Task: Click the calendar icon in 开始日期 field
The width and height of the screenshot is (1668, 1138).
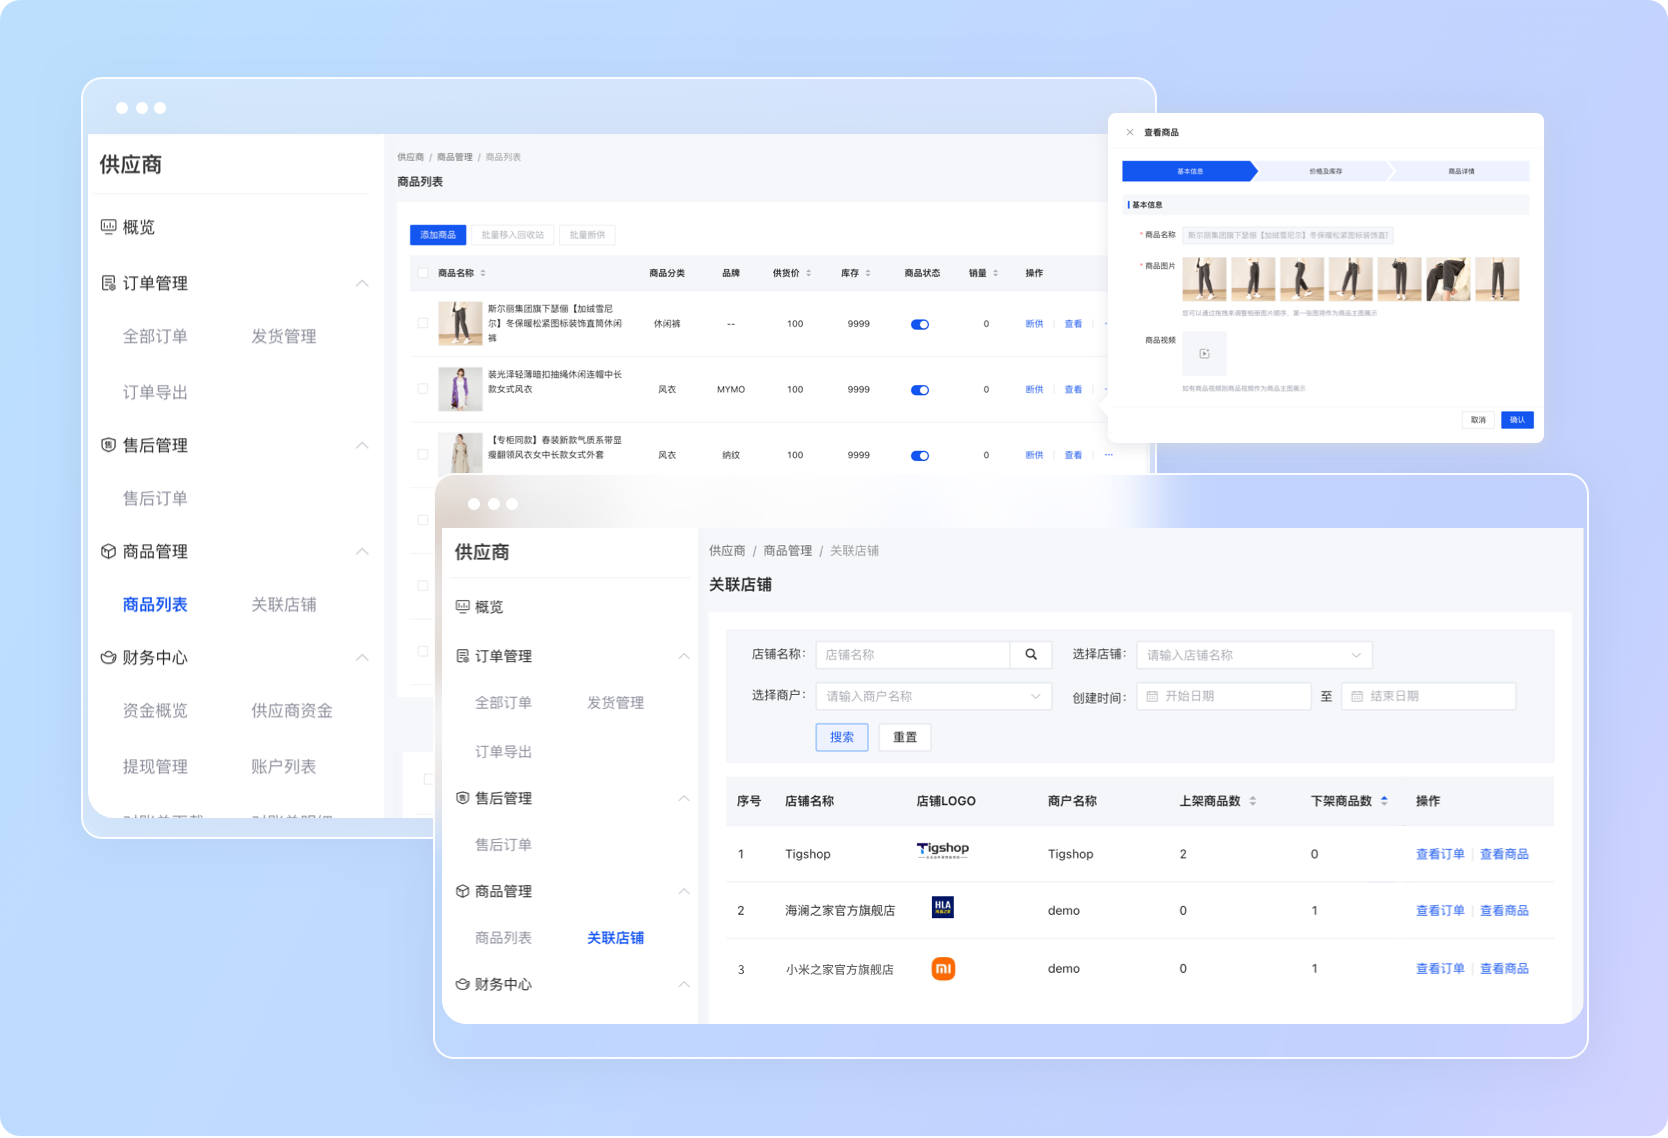Action: coord(1152,696)
